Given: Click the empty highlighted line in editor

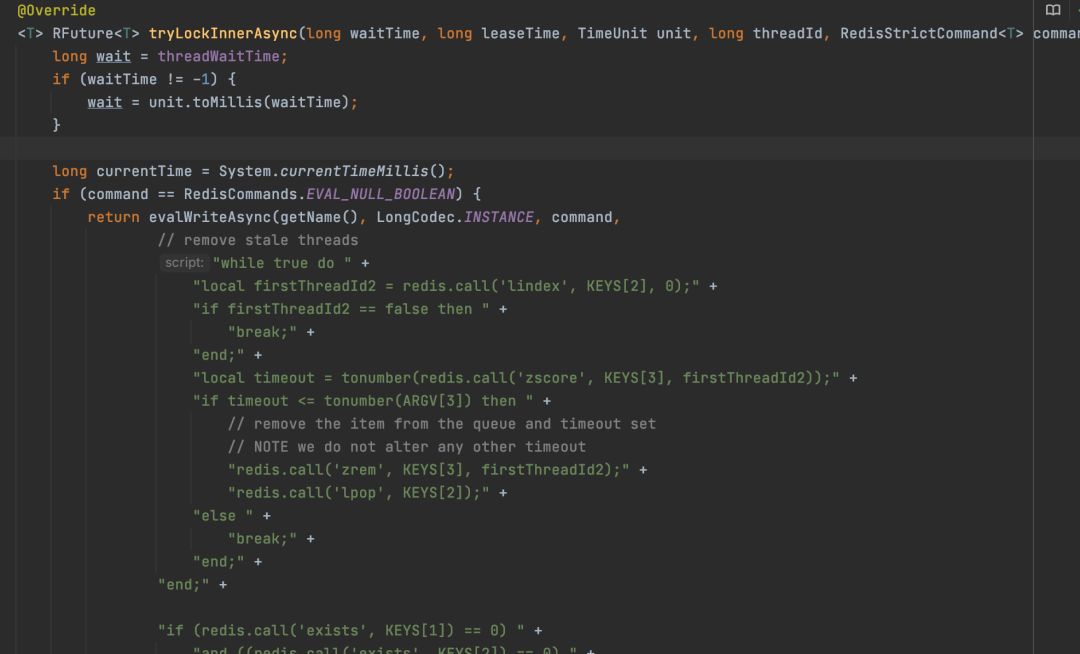Looking at the screenshot, I should [x=500, y=148].
